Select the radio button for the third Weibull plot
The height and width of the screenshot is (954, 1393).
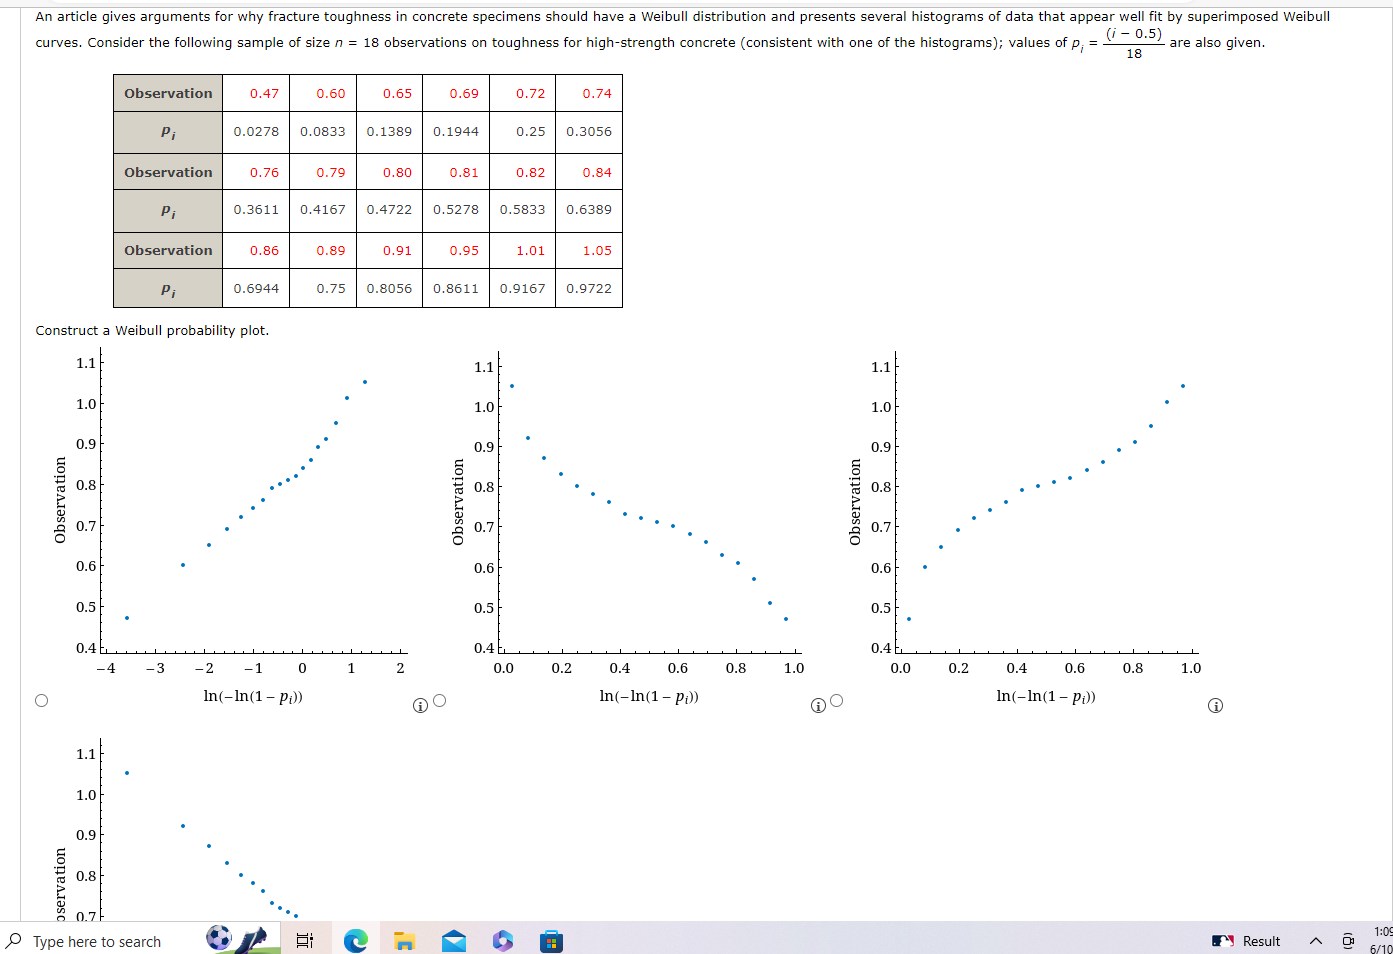click(836, 700)
